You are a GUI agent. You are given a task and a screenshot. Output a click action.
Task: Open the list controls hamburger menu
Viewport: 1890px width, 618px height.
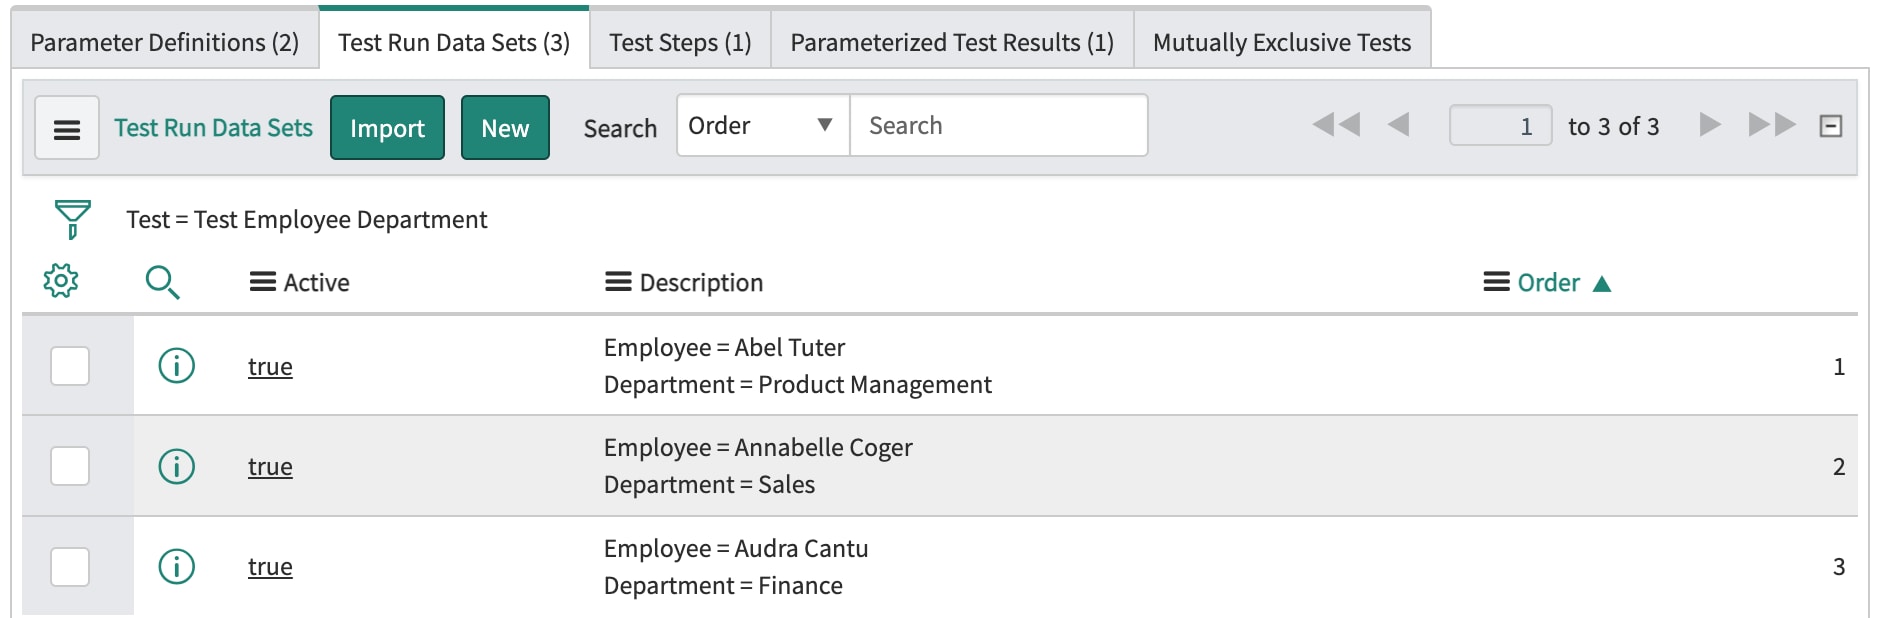(67, 128)
